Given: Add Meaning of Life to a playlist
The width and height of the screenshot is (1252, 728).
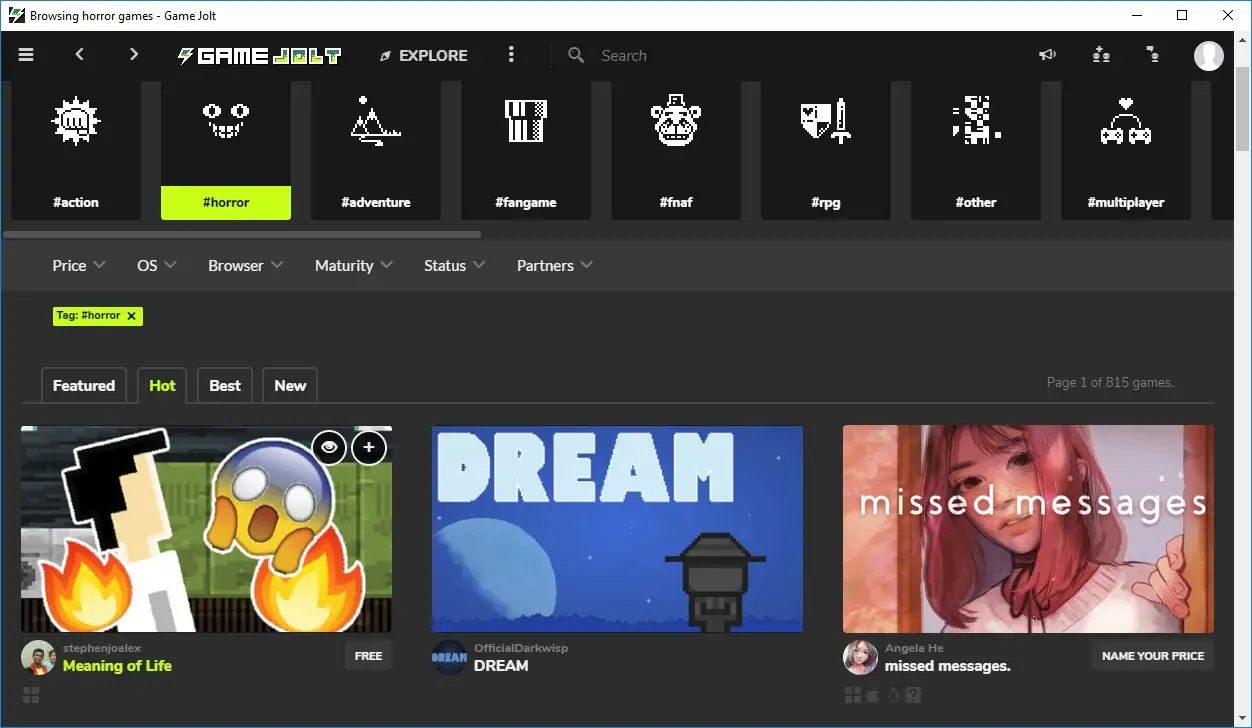Looking at the screenshot, I should tap(369, 447).
